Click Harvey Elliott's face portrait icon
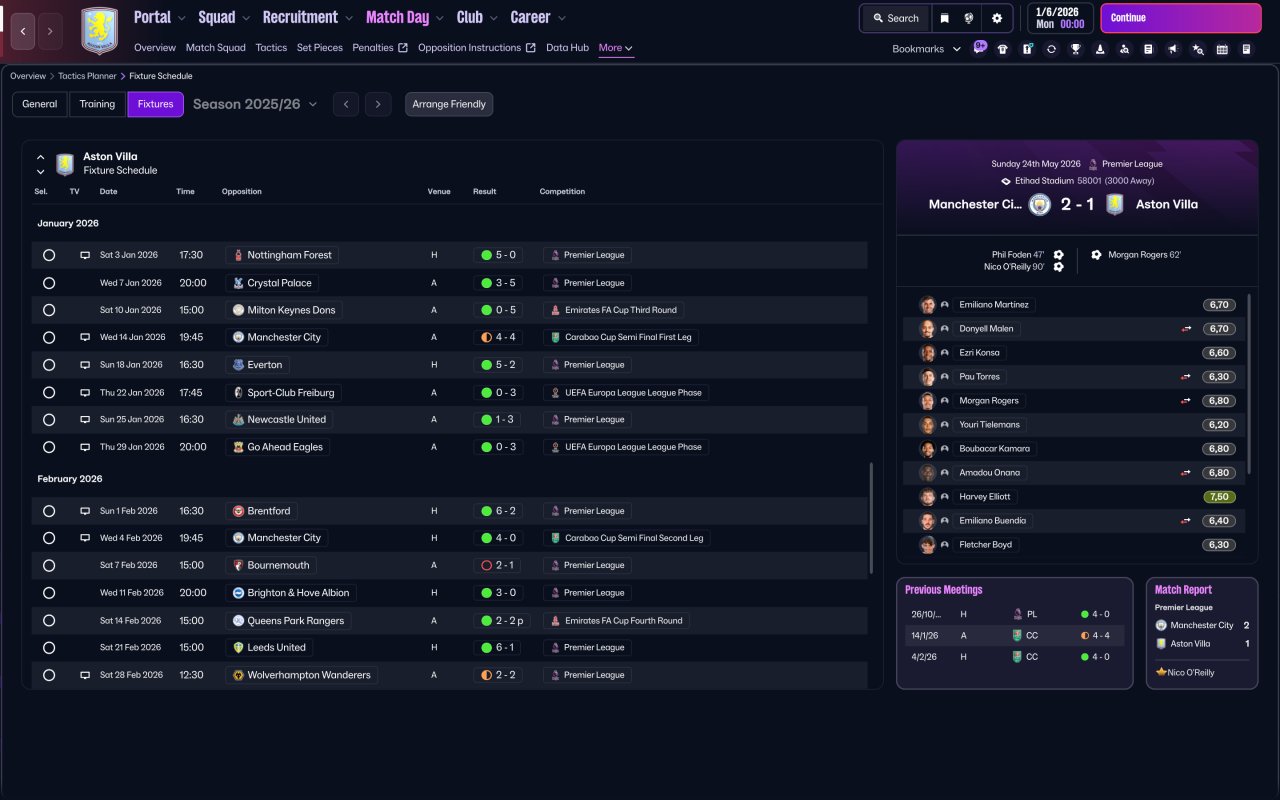 coord(928,497)
